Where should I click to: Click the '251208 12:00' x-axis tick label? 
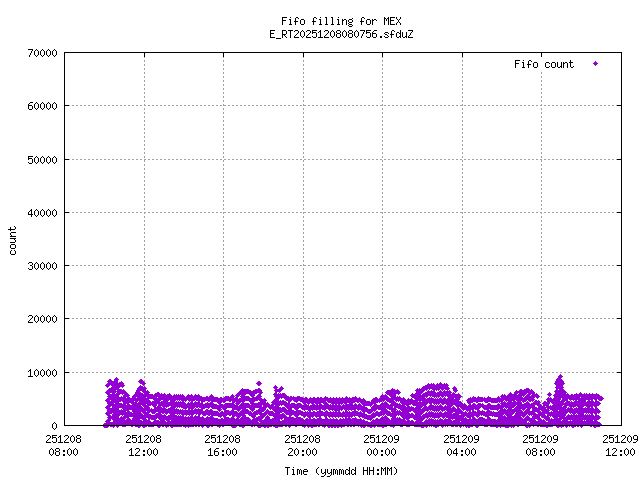tap(143, 445)
